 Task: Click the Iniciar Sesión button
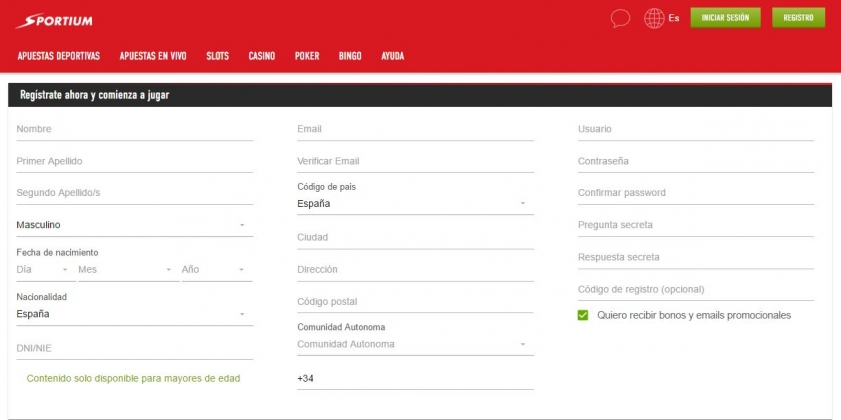[x=725, y=18]
